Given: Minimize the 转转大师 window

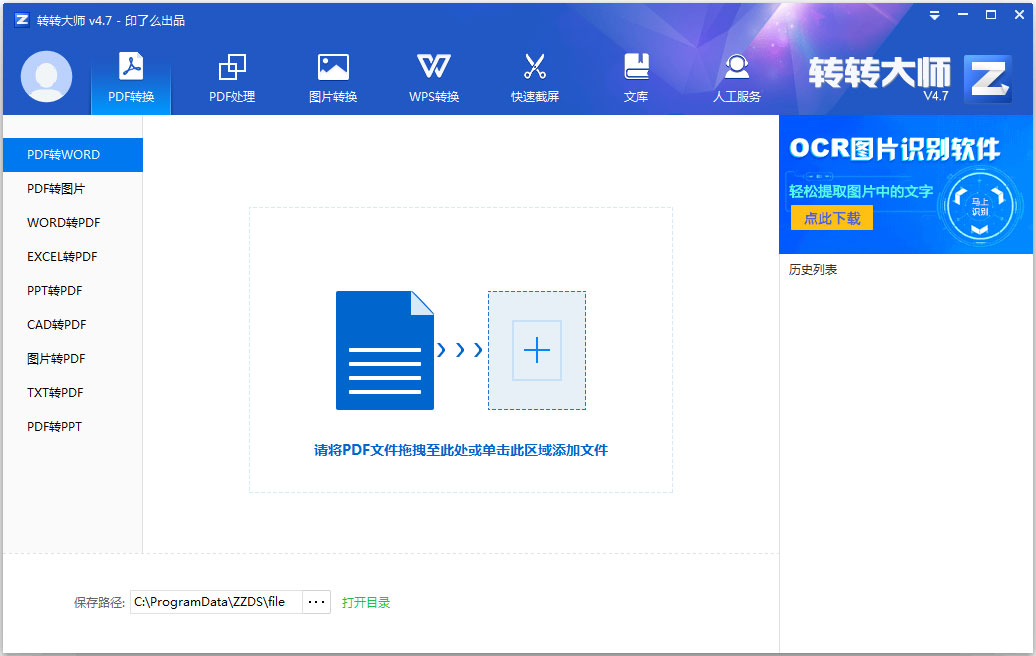Looking at the screenshot, I should pyautogui.click(x=963, y=15).
